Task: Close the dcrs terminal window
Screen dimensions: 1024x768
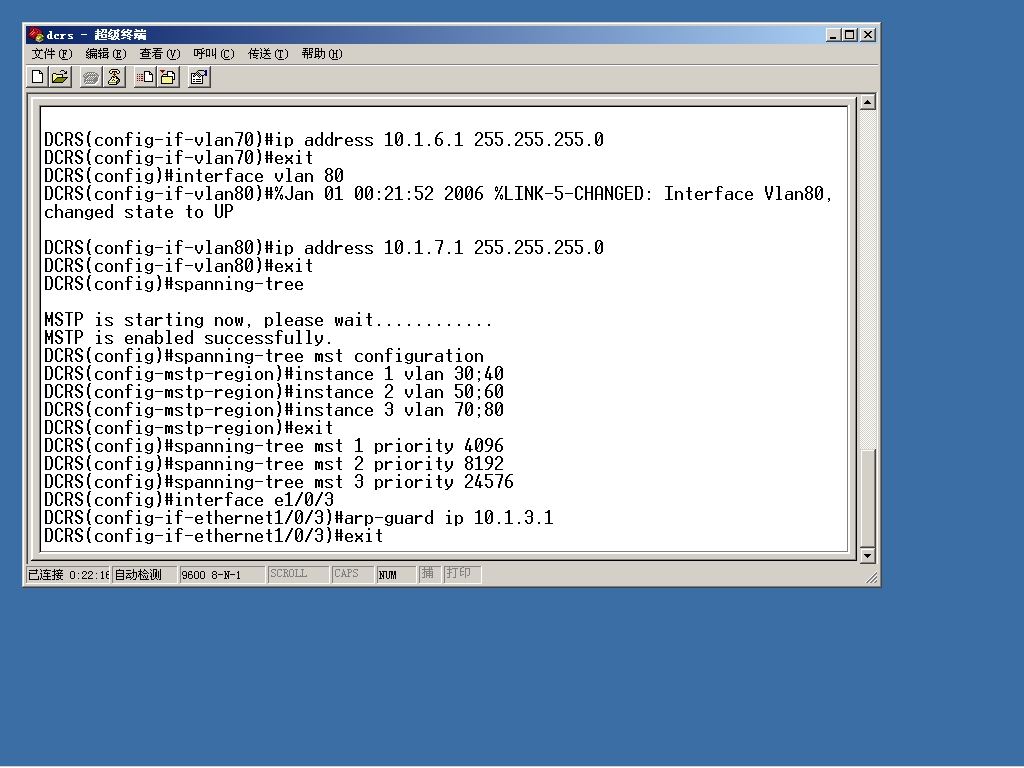Action: click(868, 35)
